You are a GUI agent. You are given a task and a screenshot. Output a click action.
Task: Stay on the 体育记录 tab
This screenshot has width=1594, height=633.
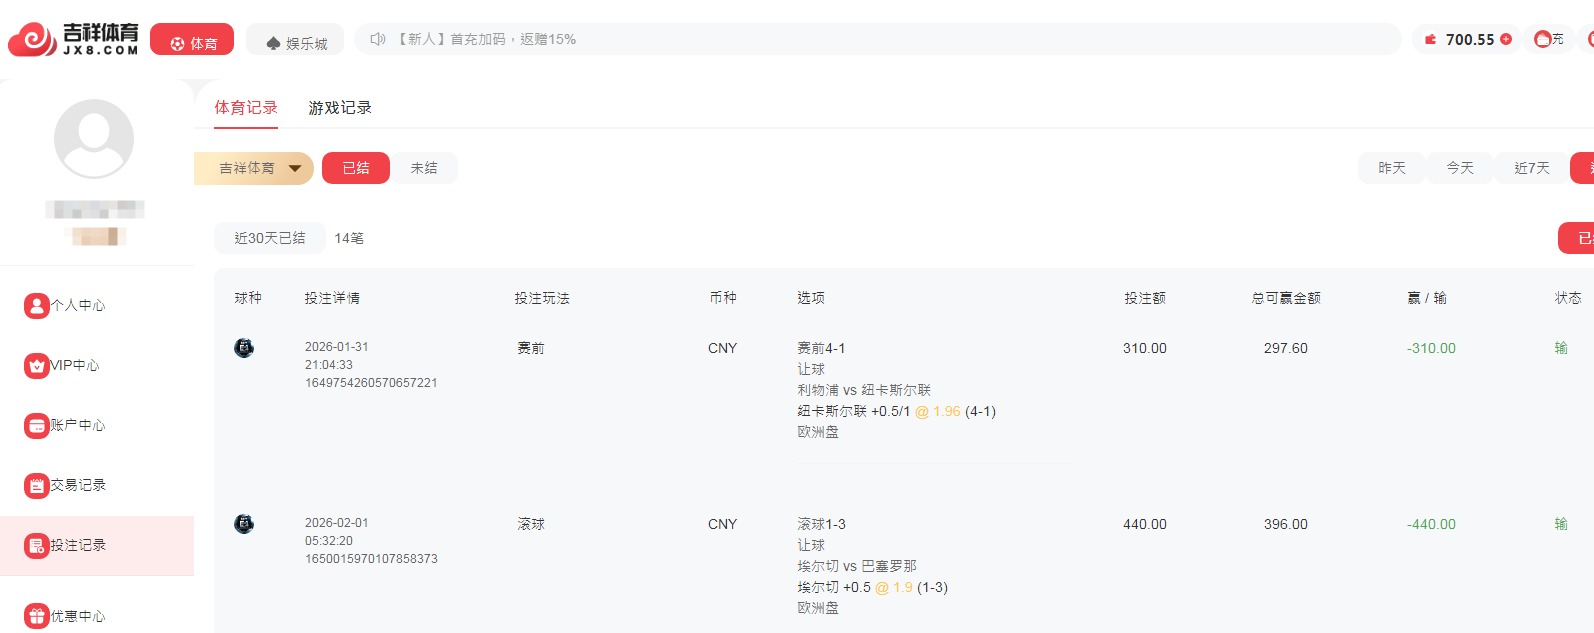point(245,106)
